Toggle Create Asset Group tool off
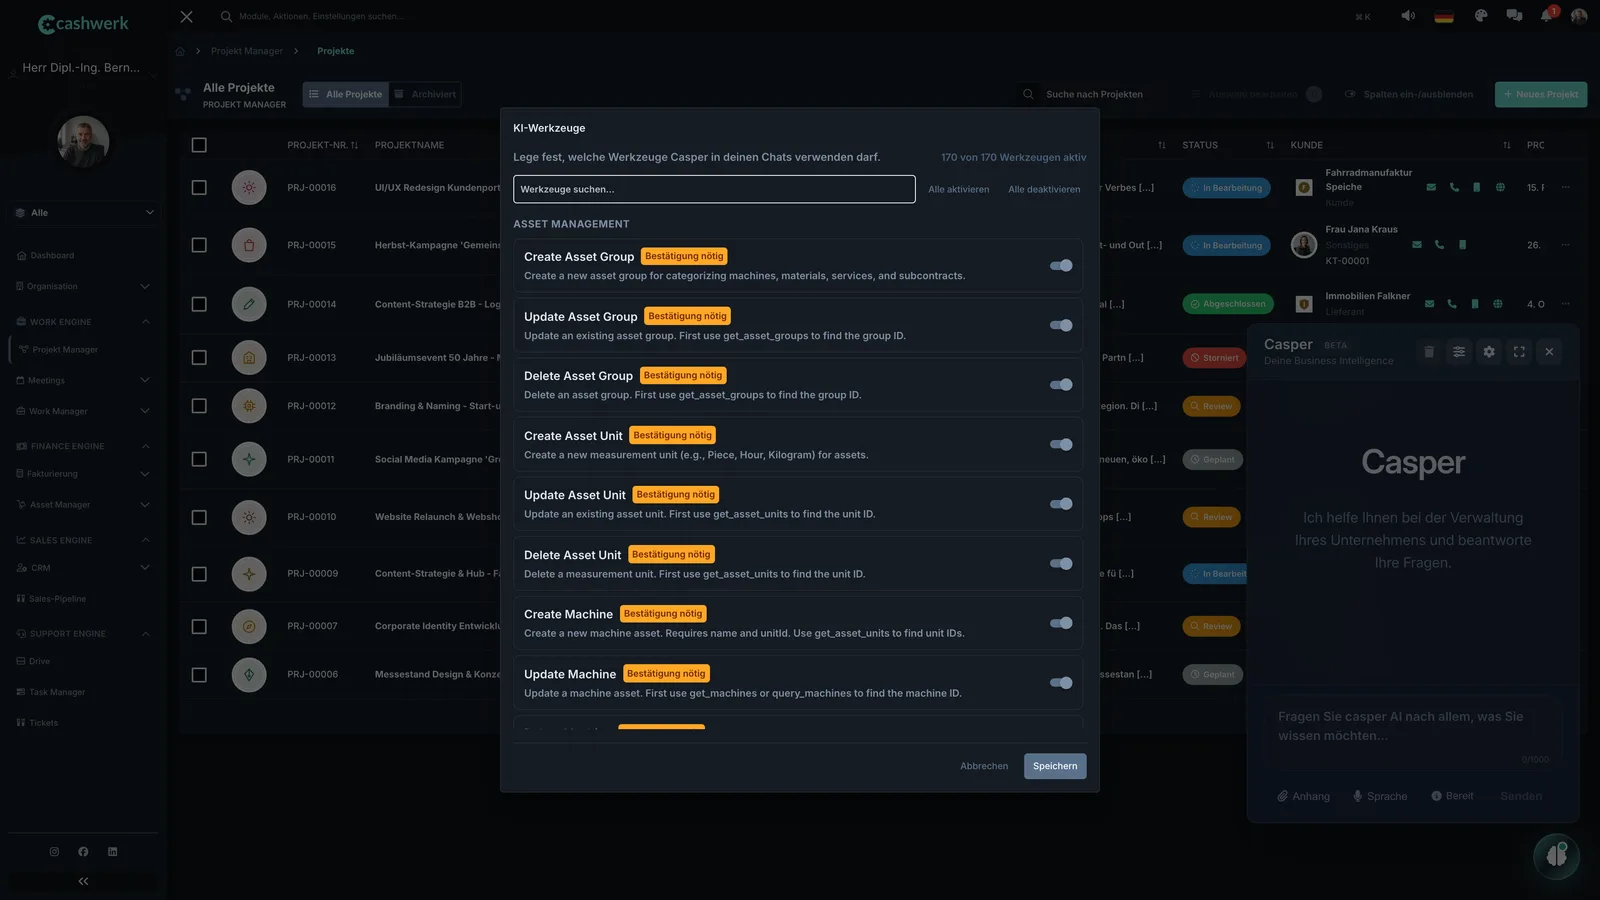The width and height of the screenshot is (1600, 900). pos(1061,266)
